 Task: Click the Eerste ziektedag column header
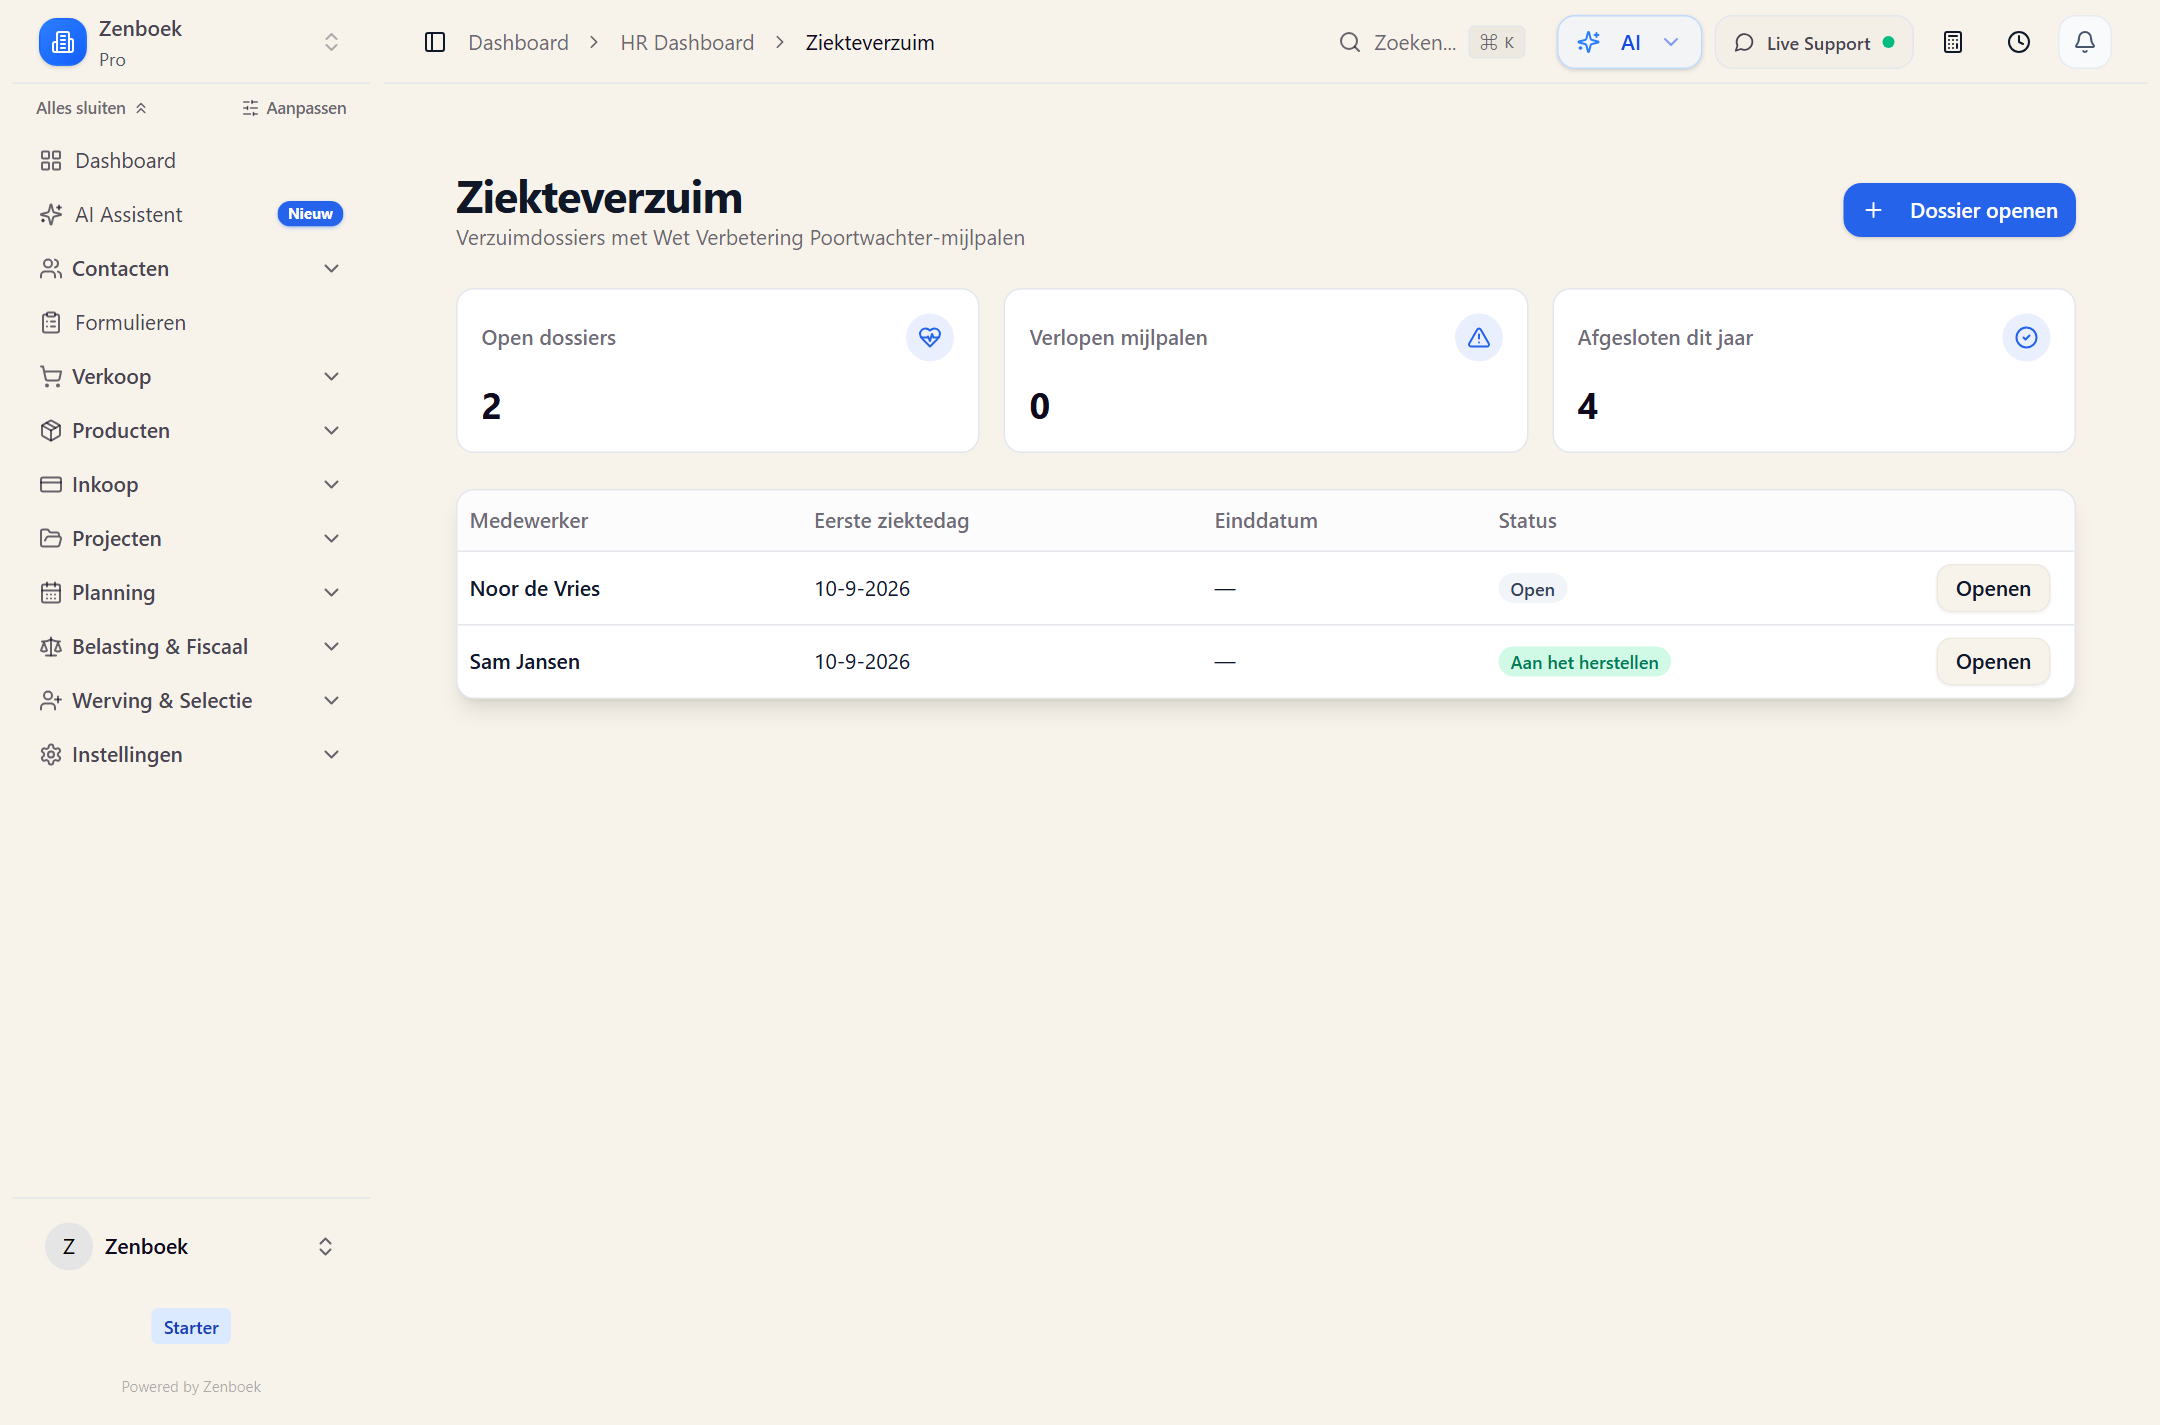891,521
